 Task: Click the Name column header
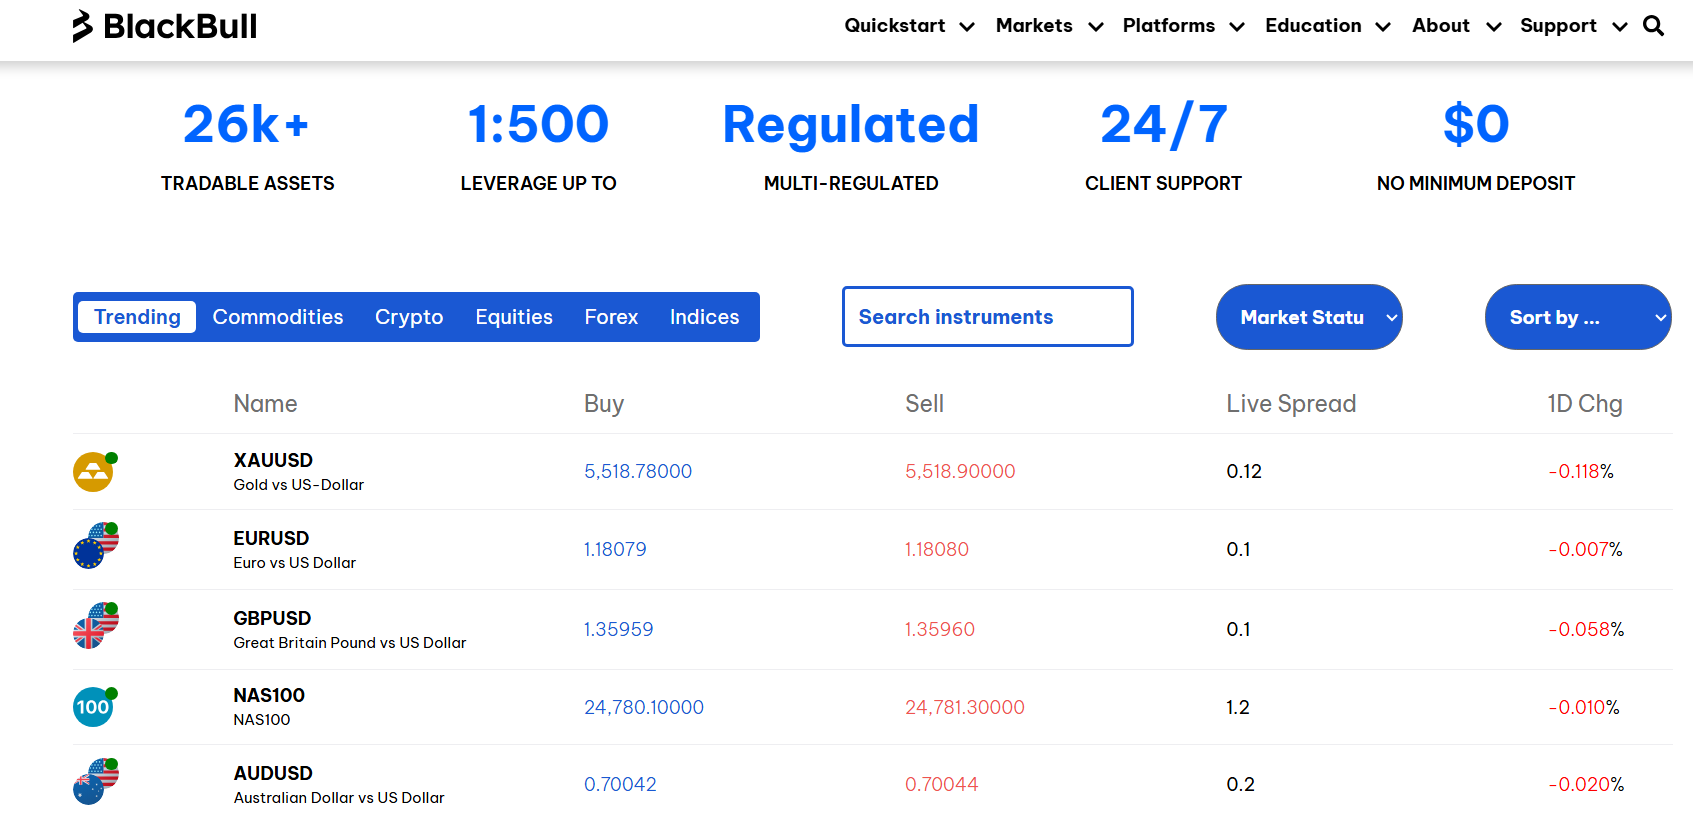(x=265, y=404)
